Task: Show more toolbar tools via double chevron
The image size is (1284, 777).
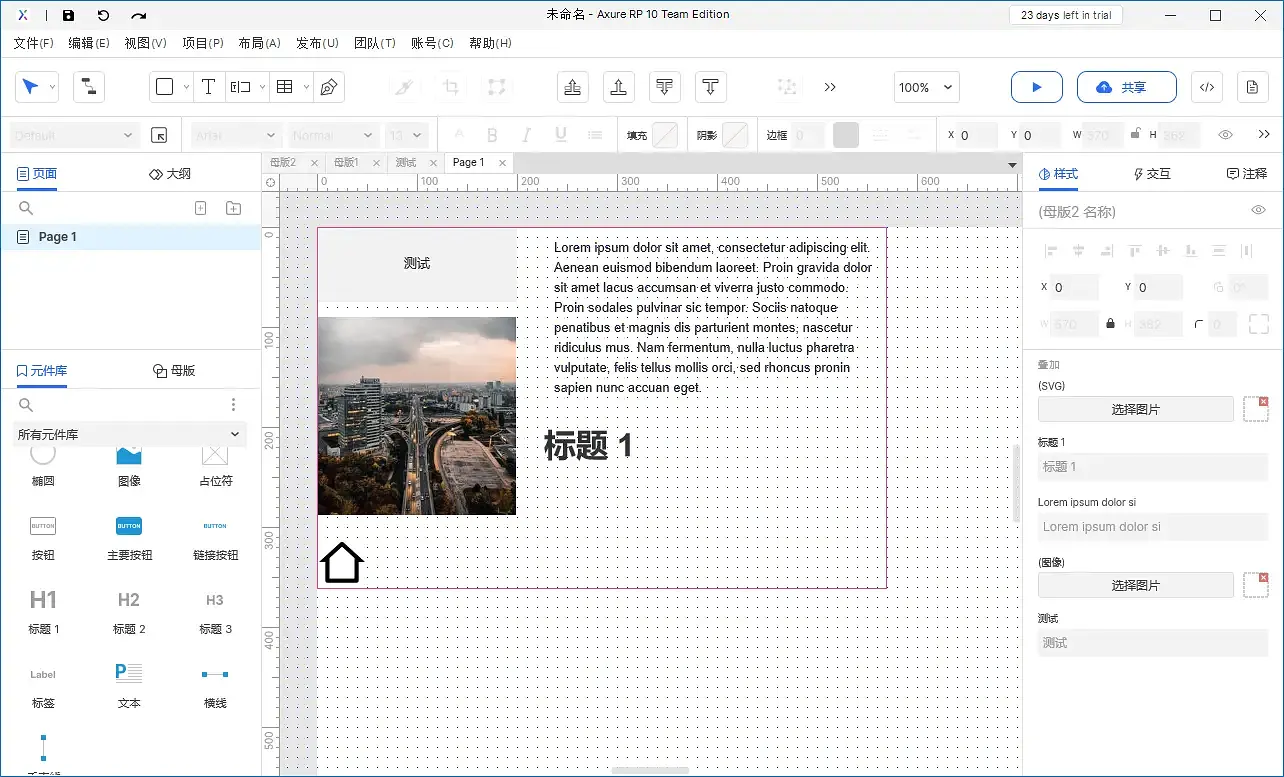Action: coord(830,87)
